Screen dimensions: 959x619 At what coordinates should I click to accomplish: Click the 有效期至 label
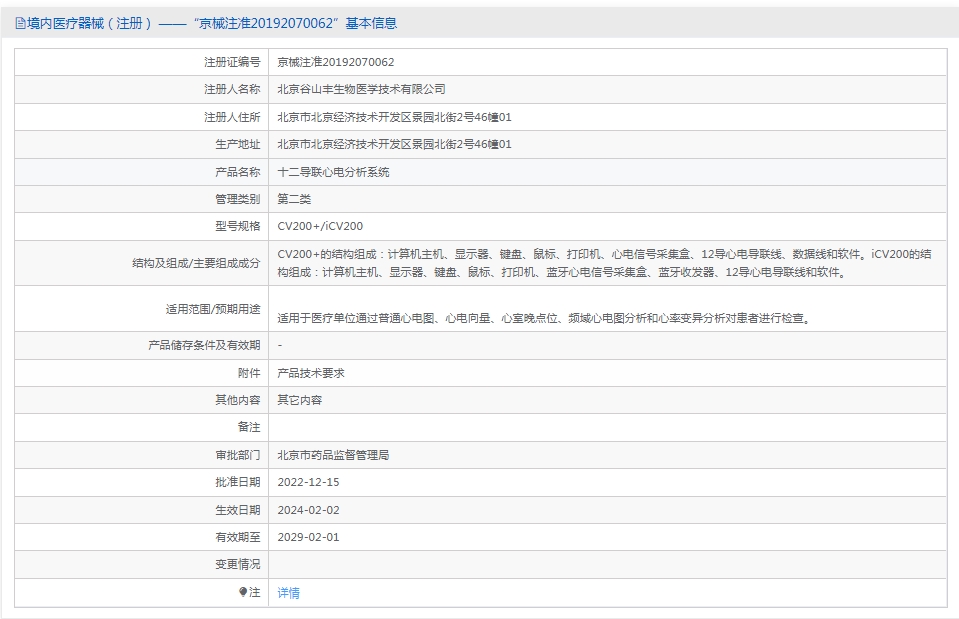(x=238, y=537)
